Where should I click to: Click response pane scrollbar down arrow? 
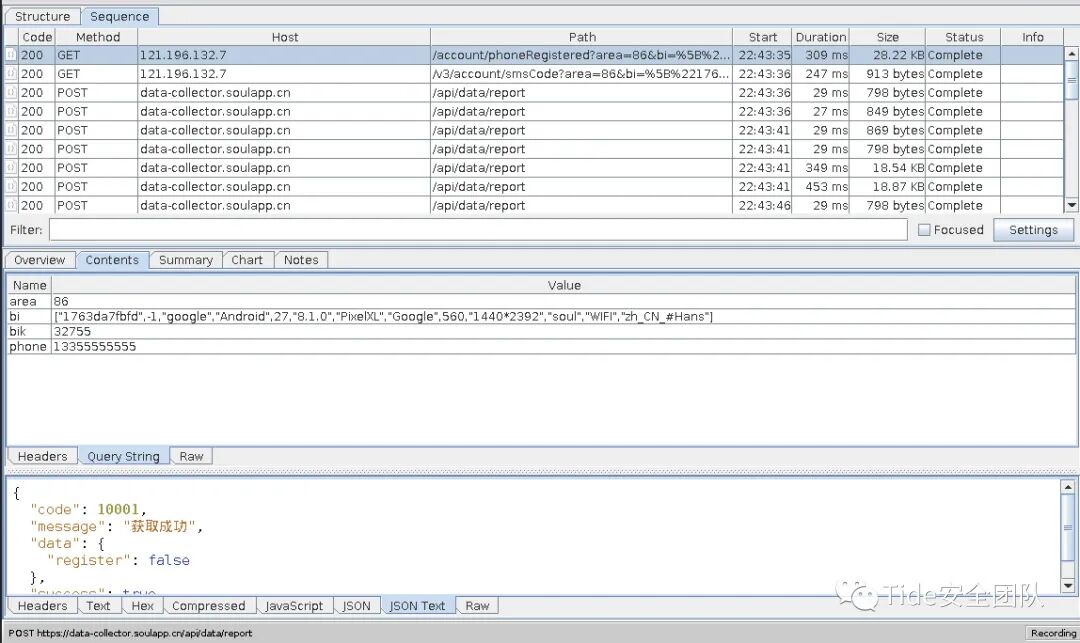(x=1068, y=586)
